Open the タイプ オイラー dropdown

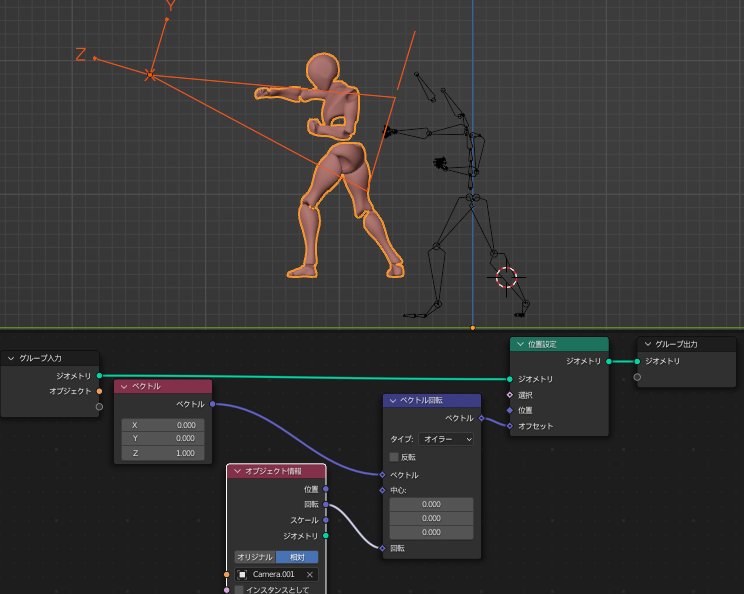446,439
